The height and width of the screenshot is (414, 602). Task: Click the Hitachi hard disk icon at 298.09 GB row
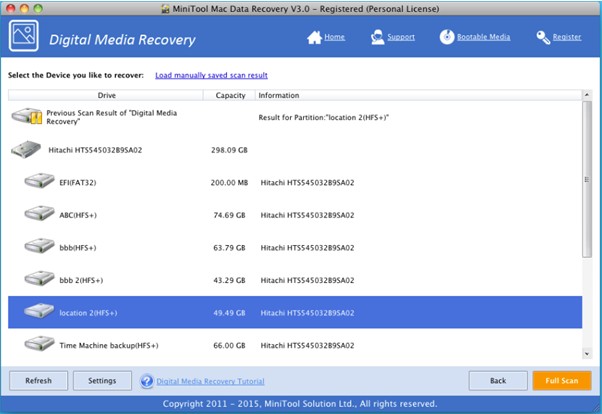pos(26,149)
